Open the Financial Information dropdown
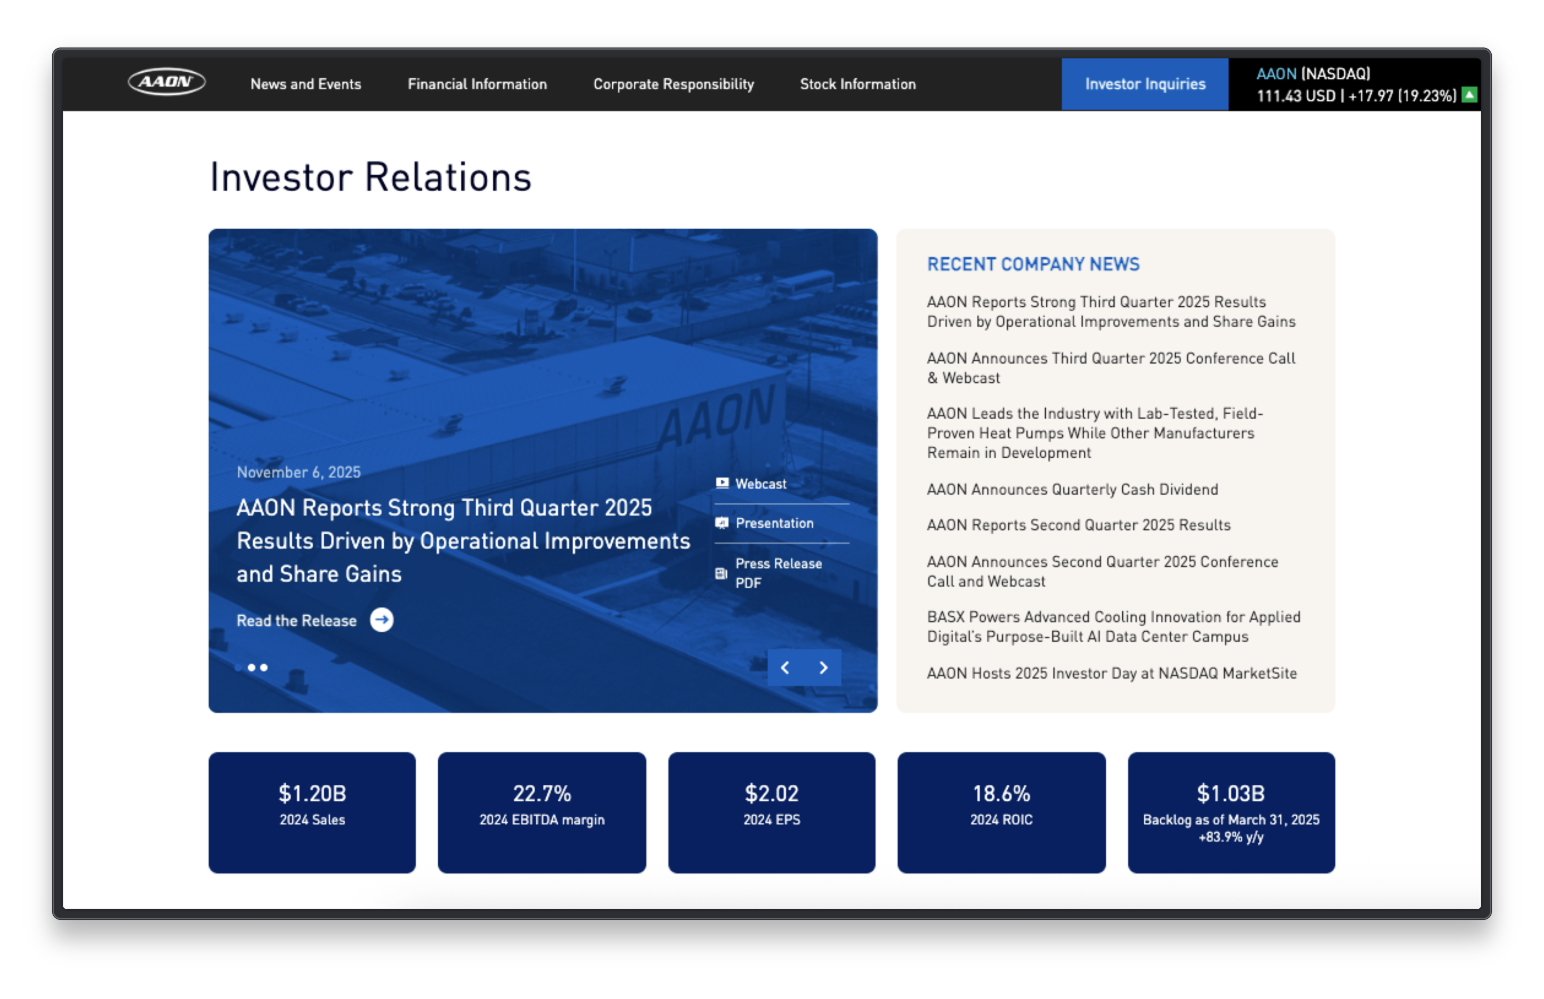 tap(477, 84)
